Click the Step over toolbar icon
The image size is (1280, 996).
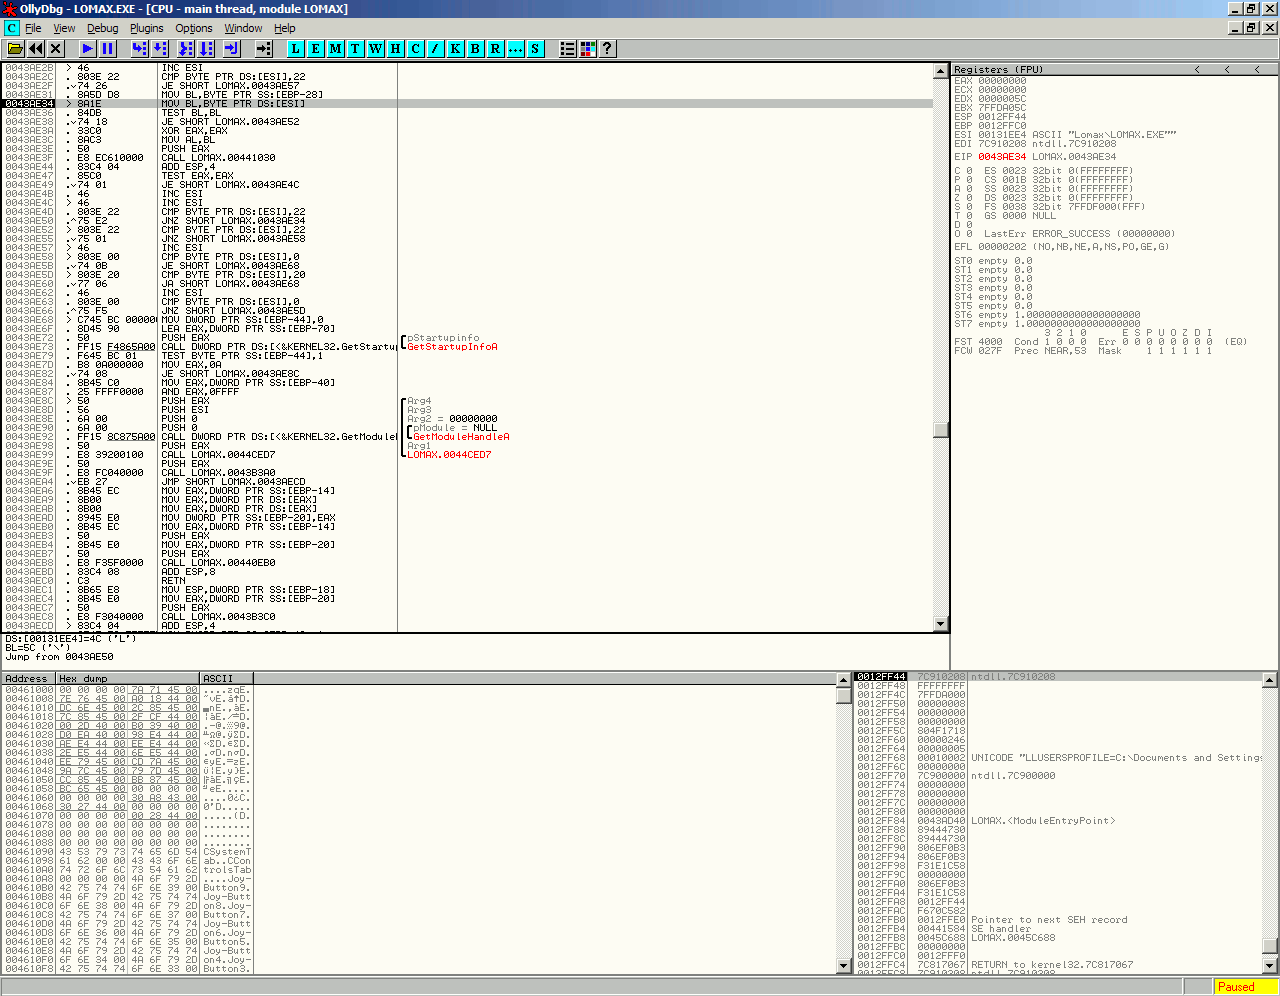coord(160,48)
